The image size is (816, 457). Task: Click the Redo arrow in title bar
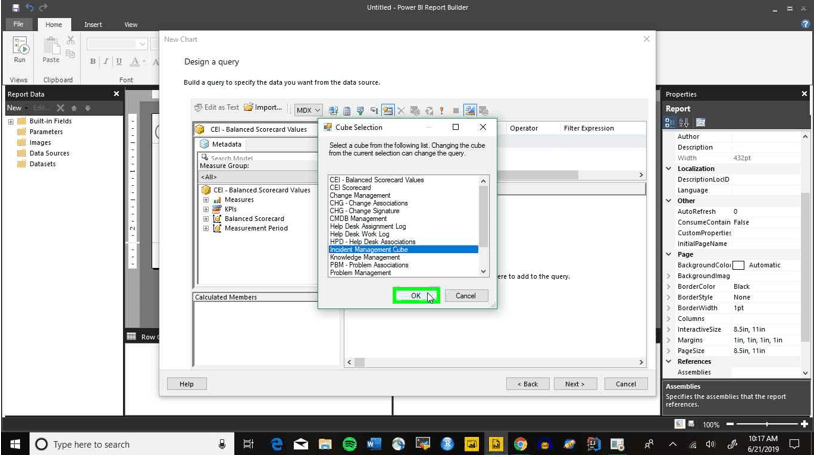point(43,8)
